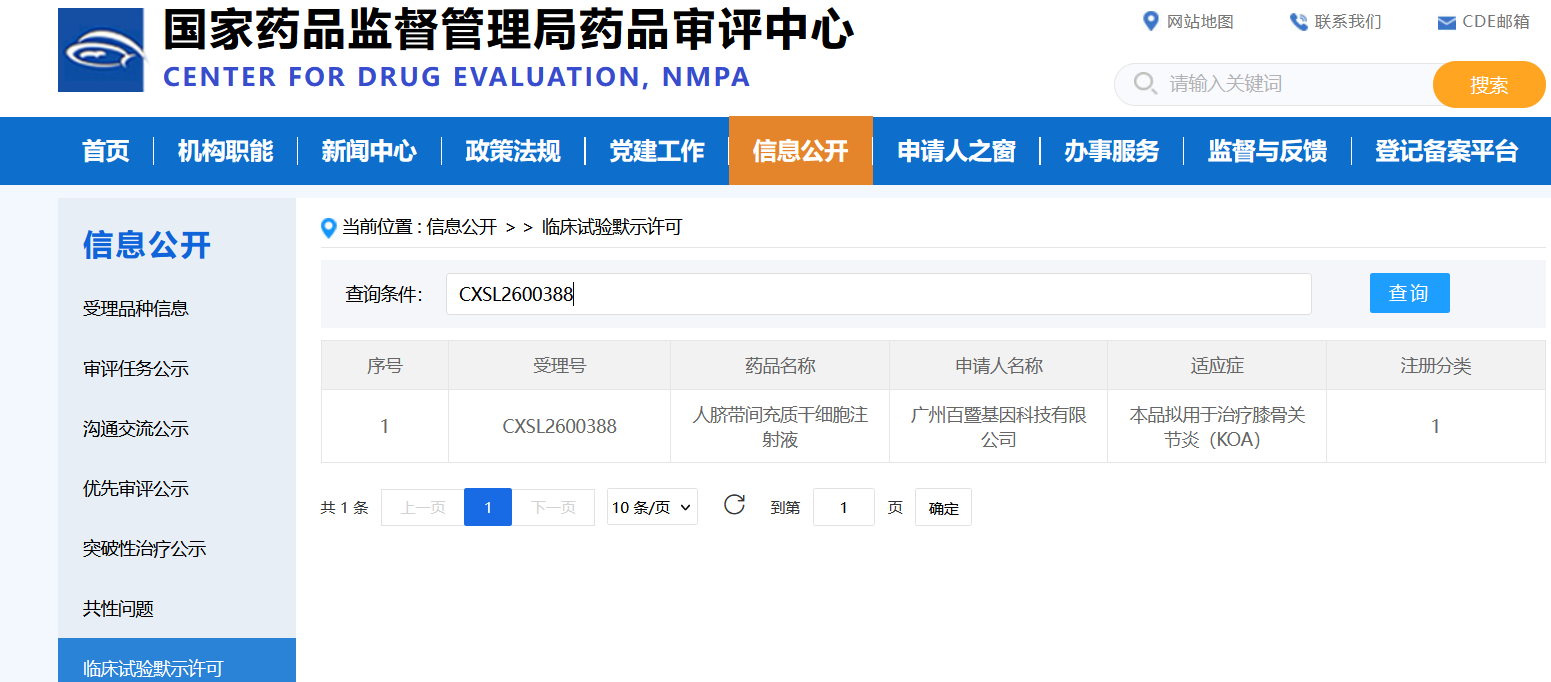Click the 上一页 pagination button
Screen dimensions: 1551x682
[x=423, y=507]
